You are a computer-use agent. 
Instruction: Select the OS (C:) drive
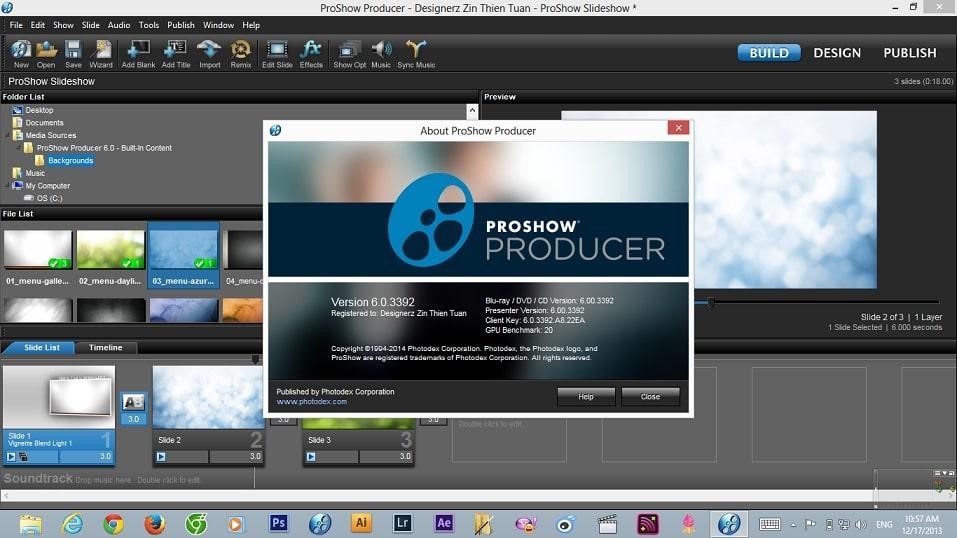(x=49, y=198)
